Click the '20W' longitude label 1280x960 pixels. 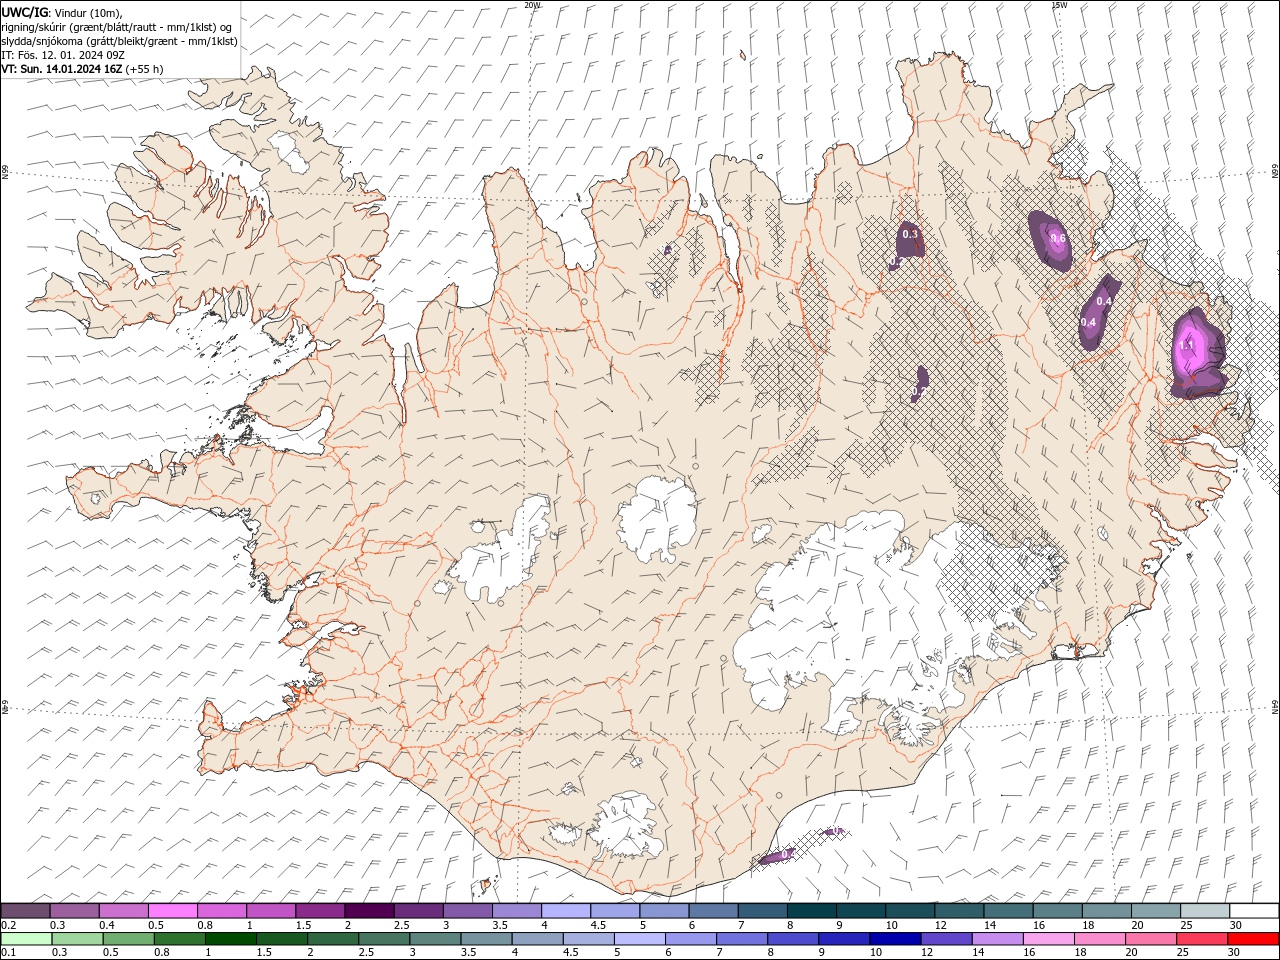(x=532, y=5)
